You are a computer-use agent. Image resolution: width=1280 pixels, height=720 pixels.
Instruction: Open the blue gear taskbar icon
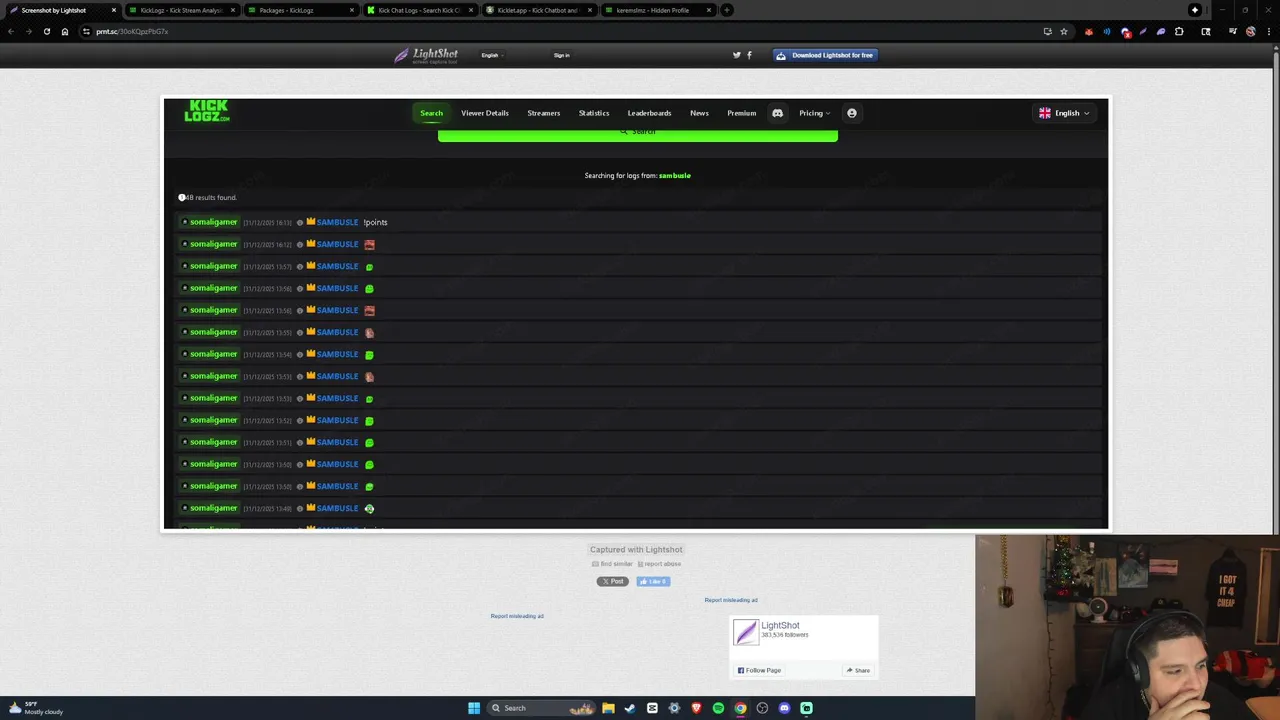tap(674, 708)
